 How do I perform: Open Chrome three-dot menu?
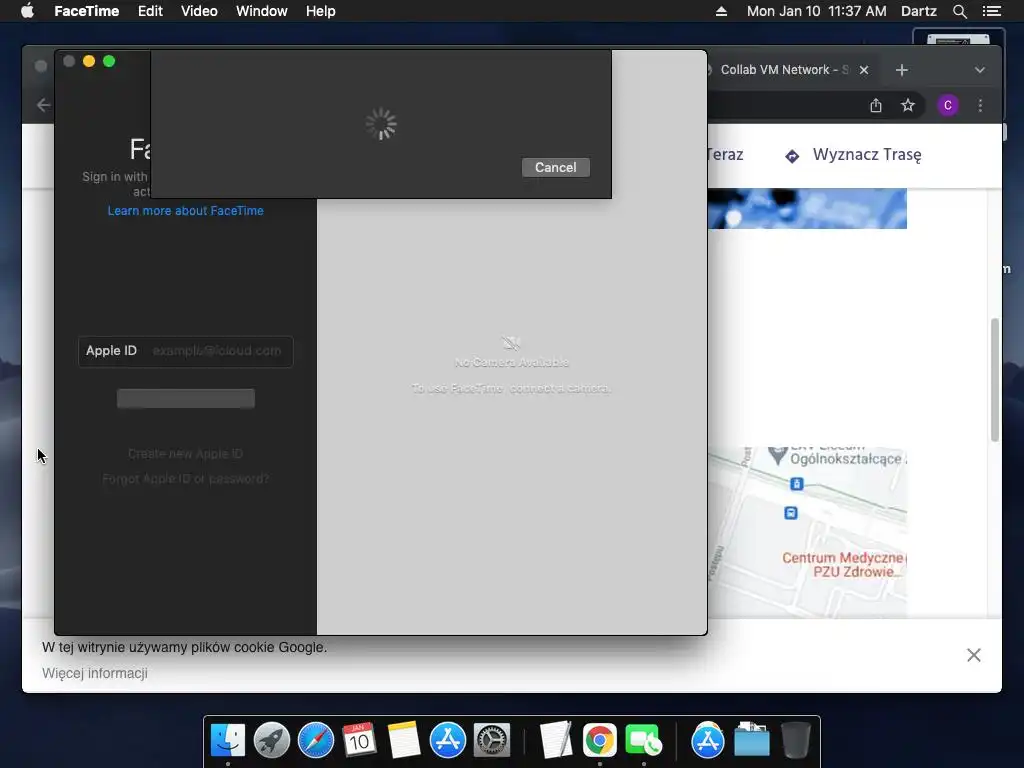click(980, 105)
